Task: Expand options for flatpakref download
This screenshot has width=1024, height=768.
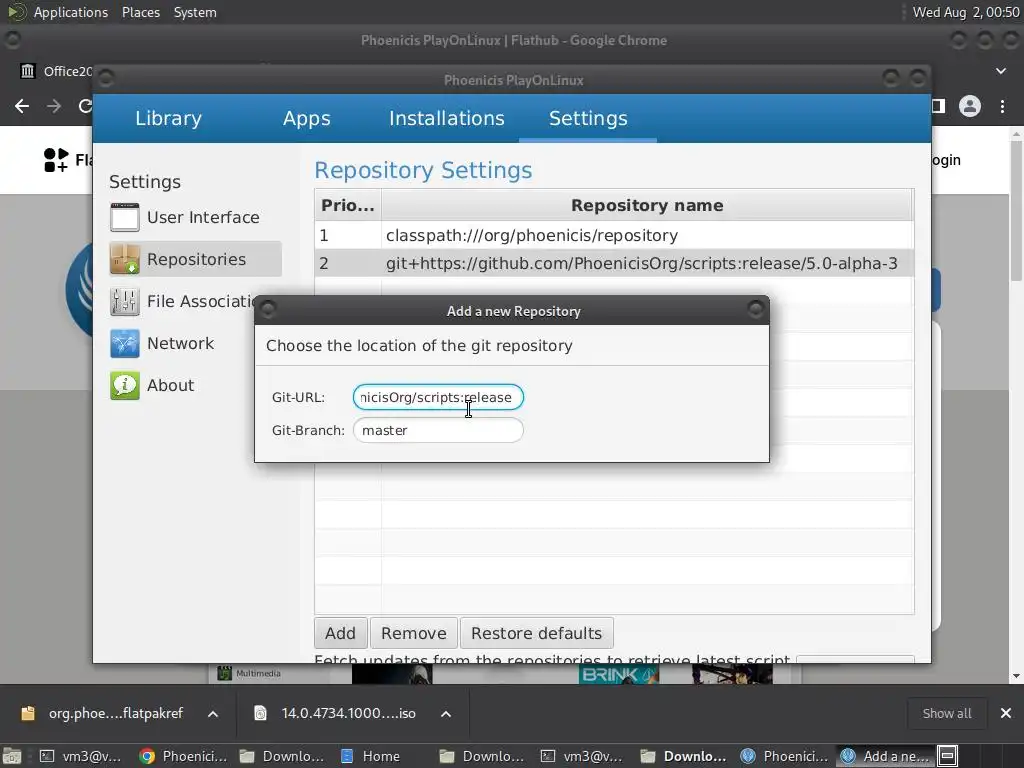Action: (213, 714)
